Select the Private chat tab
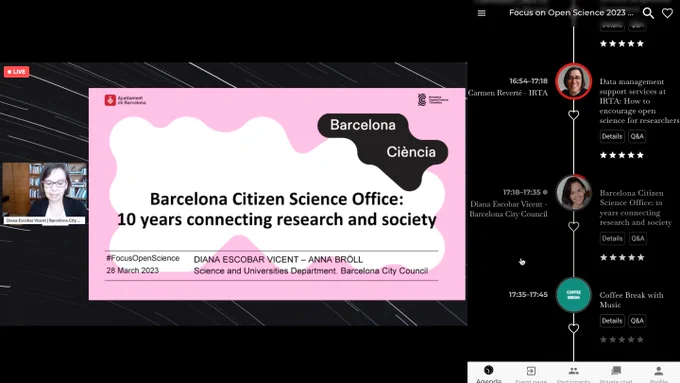680x383 pixels. click(x=616, y=374)
